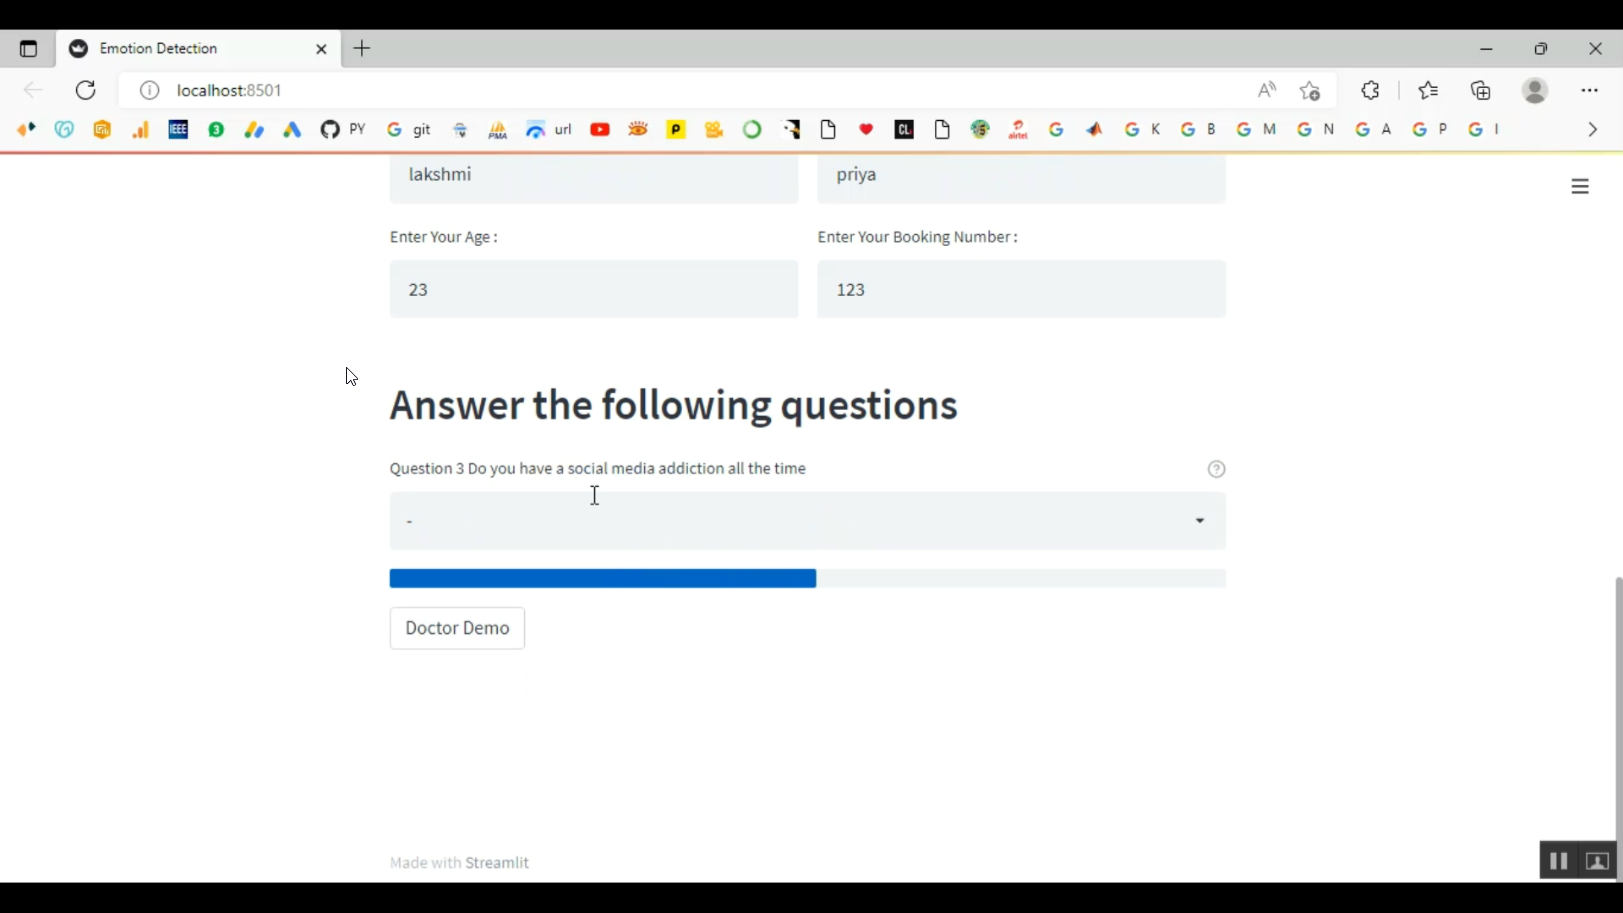Open the MATLAB bookmark
Viewport: 1623px width, 913px height.
1094,129
